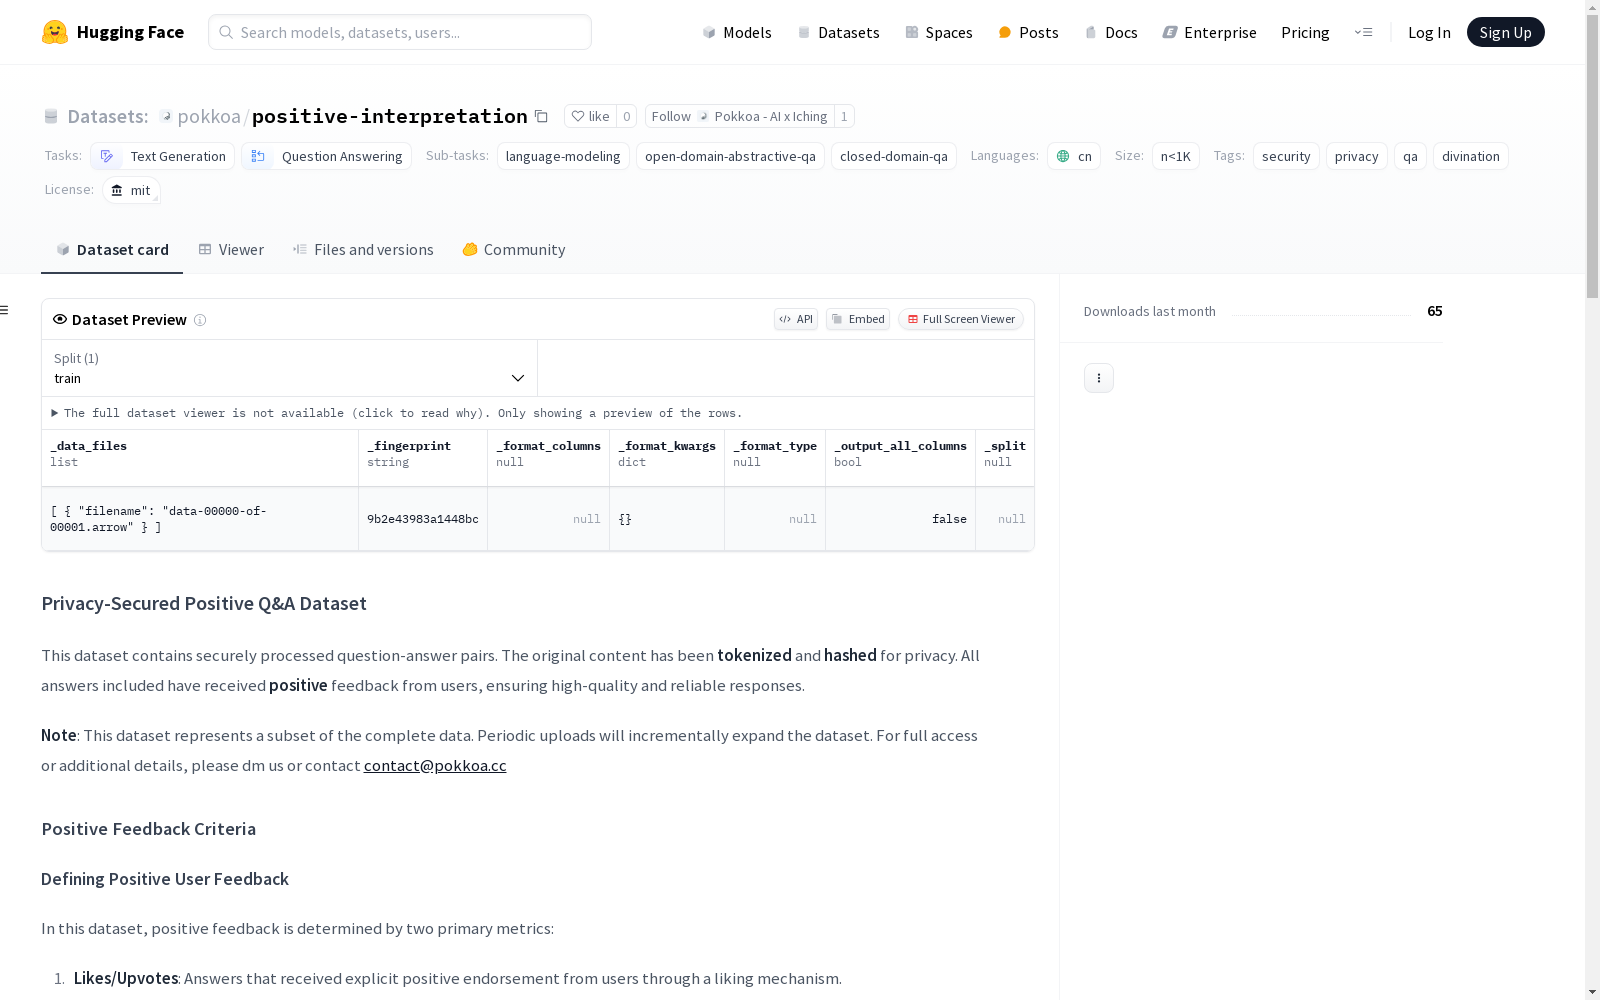Click the Positive Feedback Criteria heading

point(149,829)
